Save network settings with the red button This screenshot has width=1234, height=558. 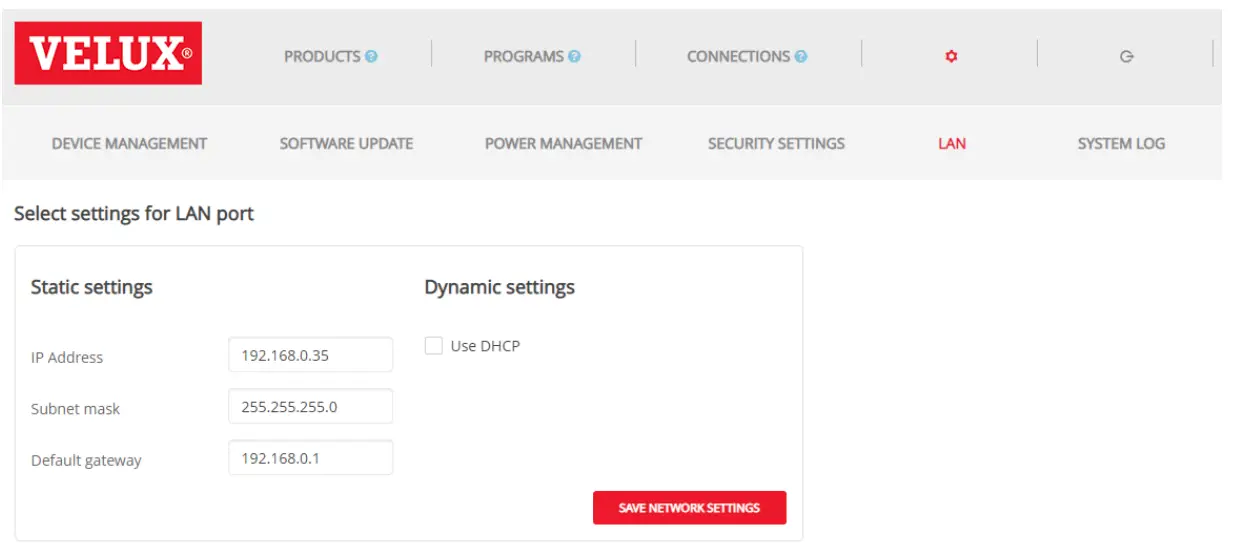click(689, 508)
